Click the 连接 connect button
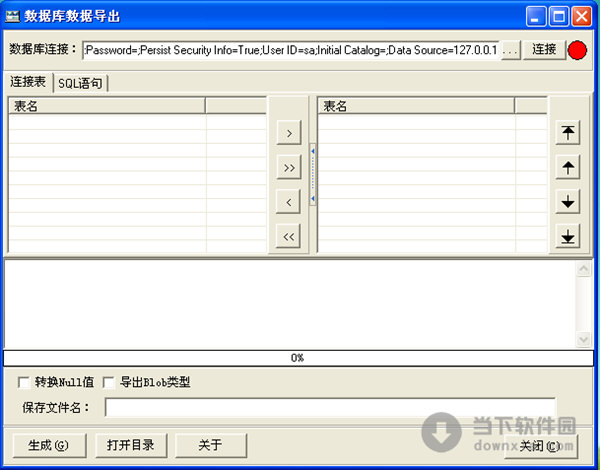This screenshot has width=600, height=470. (544, 50)
